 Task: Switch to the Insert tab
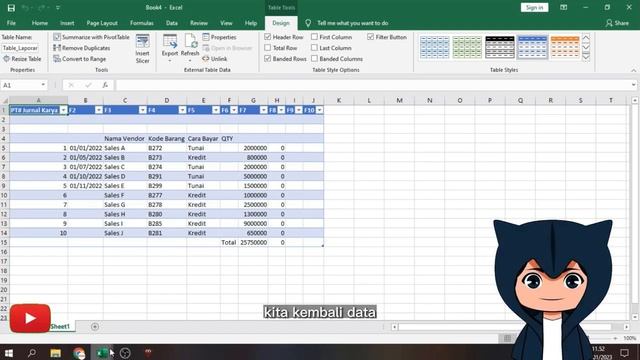tap(67, 23)
